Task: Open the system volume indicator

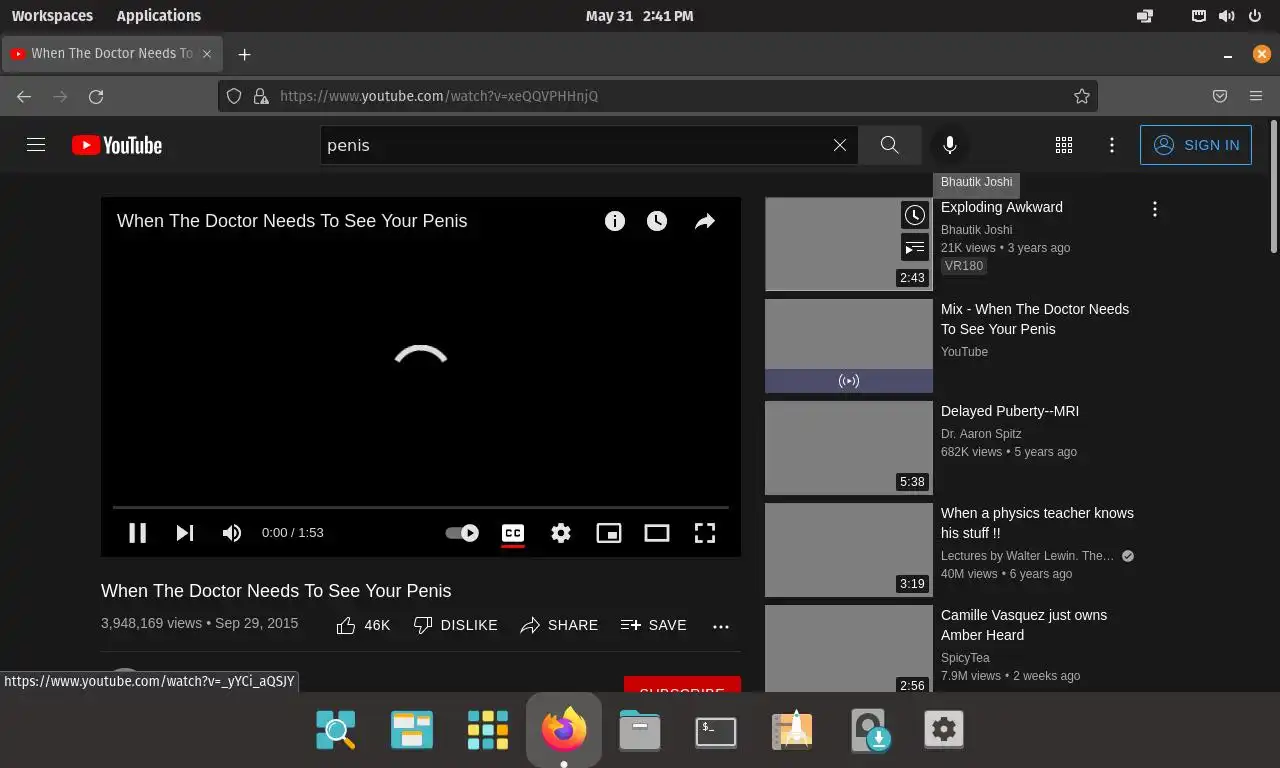Action: click(x=1226, y=16)
